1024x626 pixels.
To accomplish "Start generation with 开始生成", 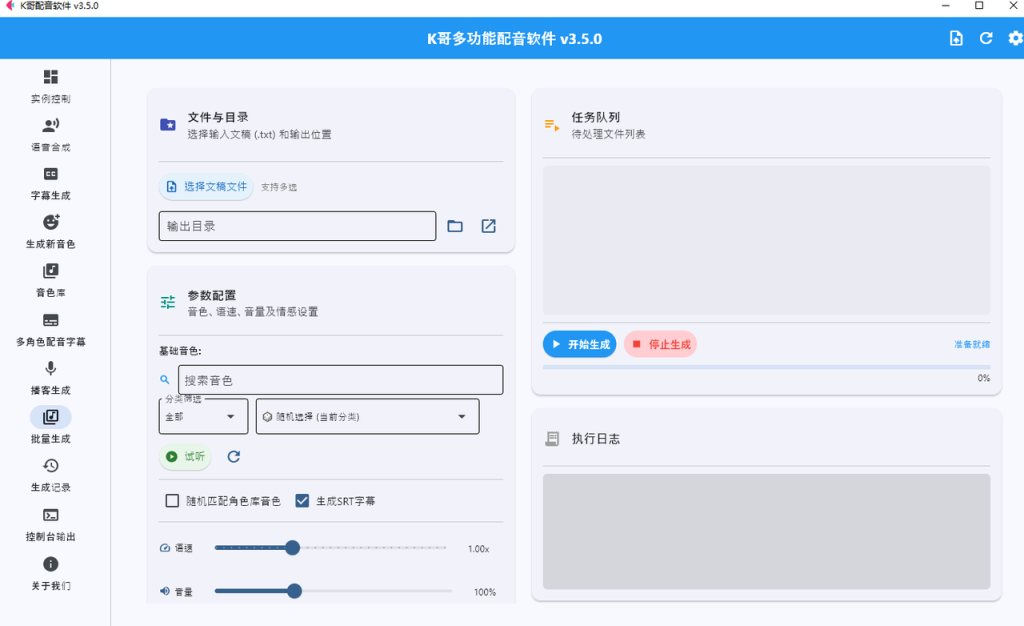I will 579,344.
